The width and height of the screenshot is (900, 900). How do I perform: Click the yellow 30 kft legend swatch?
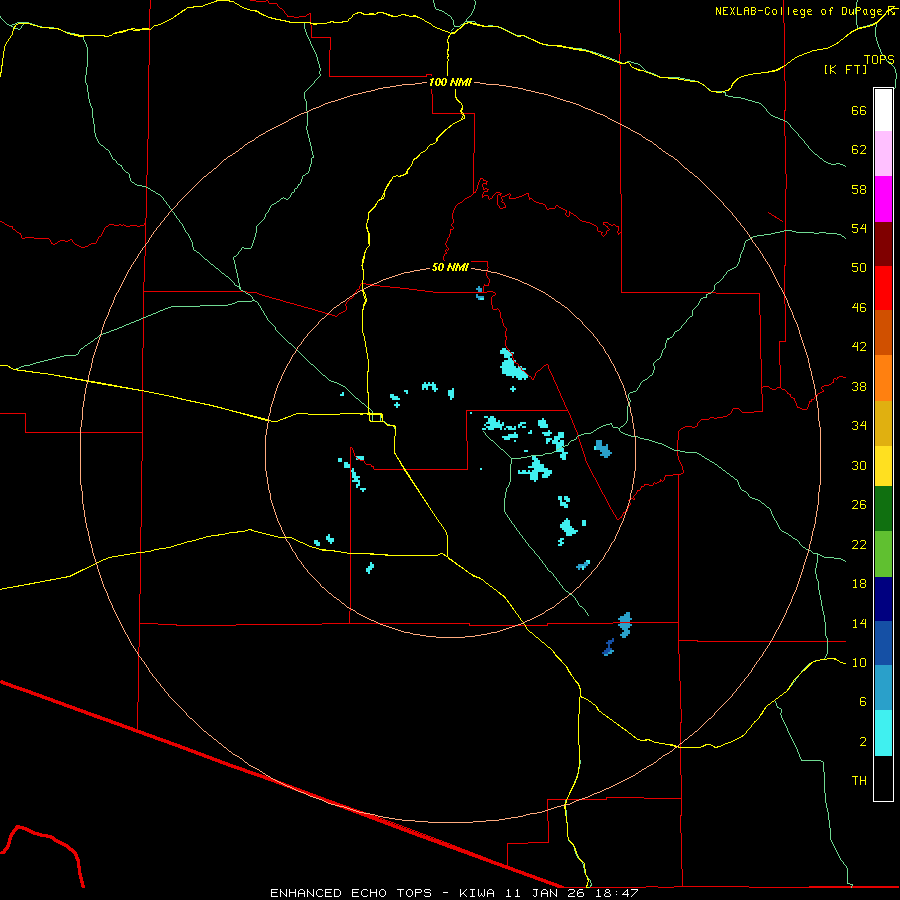[x=883, y=466]
